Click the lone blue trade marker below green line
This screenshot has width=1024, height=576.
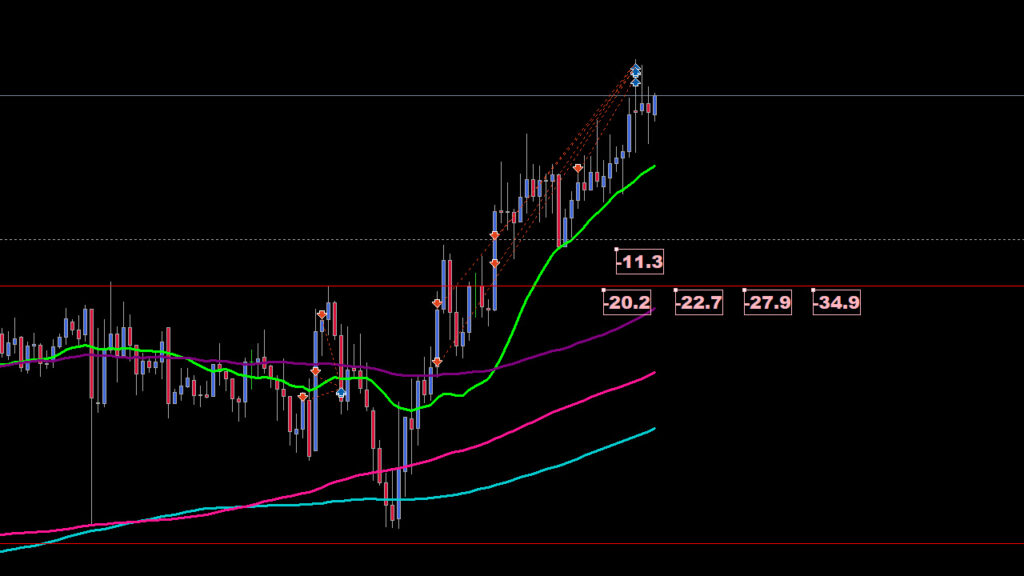(341, 392)
